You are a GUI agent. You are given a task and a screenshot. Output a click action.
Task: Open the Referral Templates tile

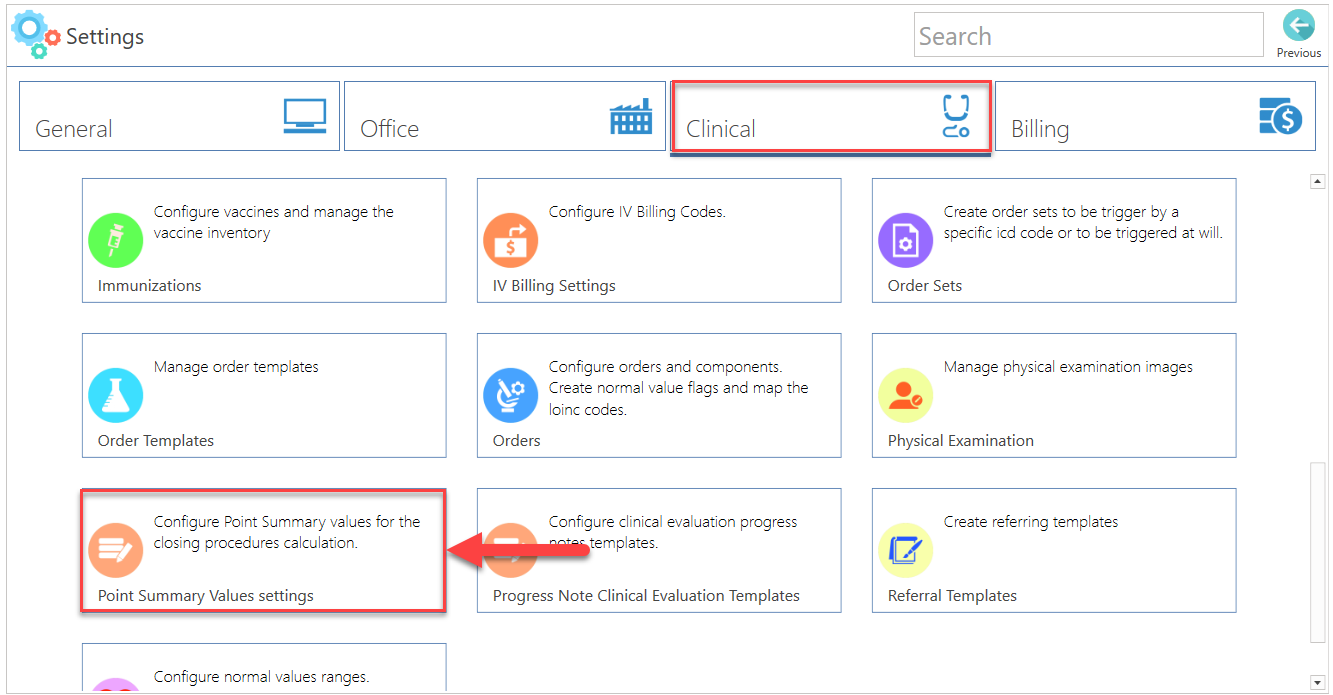1054,550
